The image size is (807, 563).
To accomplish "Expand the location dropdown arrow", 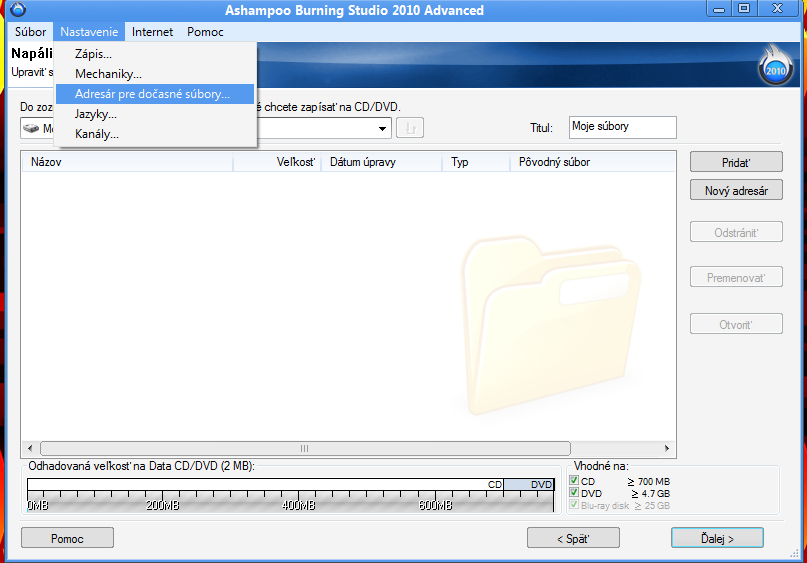I will [x=382, y=128].
